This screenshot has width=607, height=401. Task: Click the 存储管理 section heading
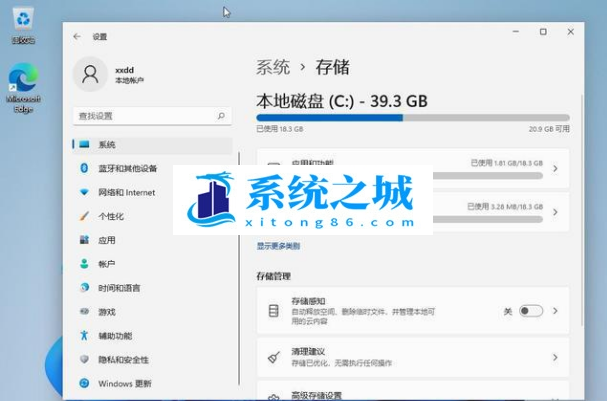pyautogui.click(x=273, y=276)
